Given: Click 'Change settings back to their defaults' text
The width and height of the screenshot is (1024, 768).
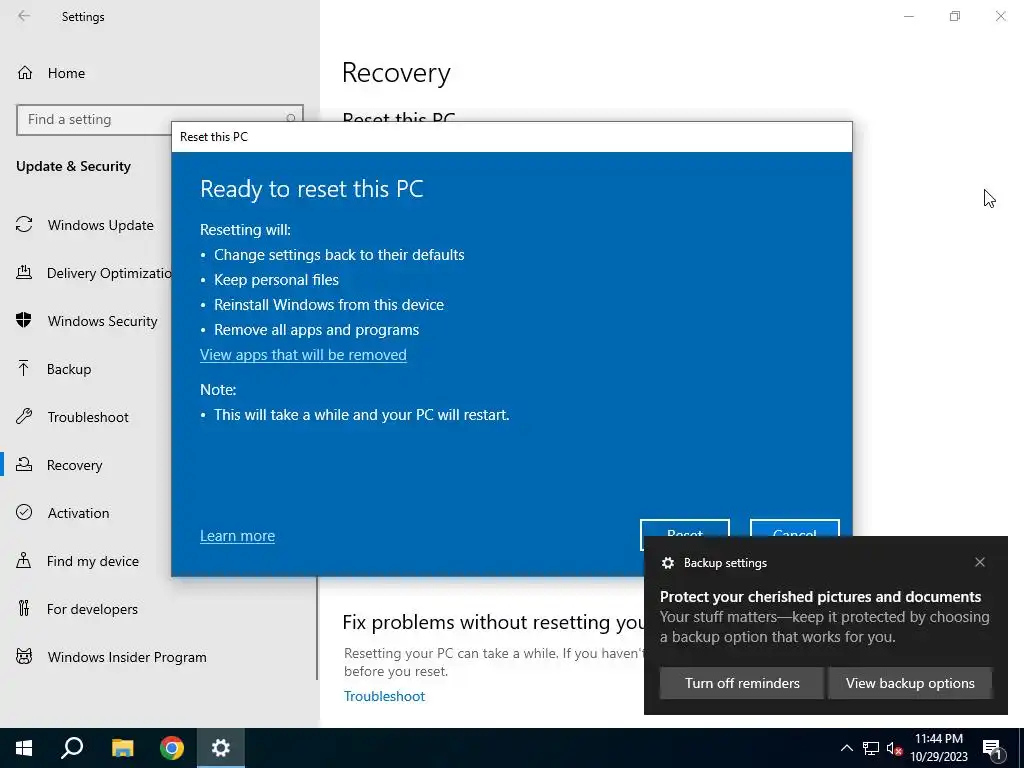Looking at the screenshot, I should tap(339, 255).
